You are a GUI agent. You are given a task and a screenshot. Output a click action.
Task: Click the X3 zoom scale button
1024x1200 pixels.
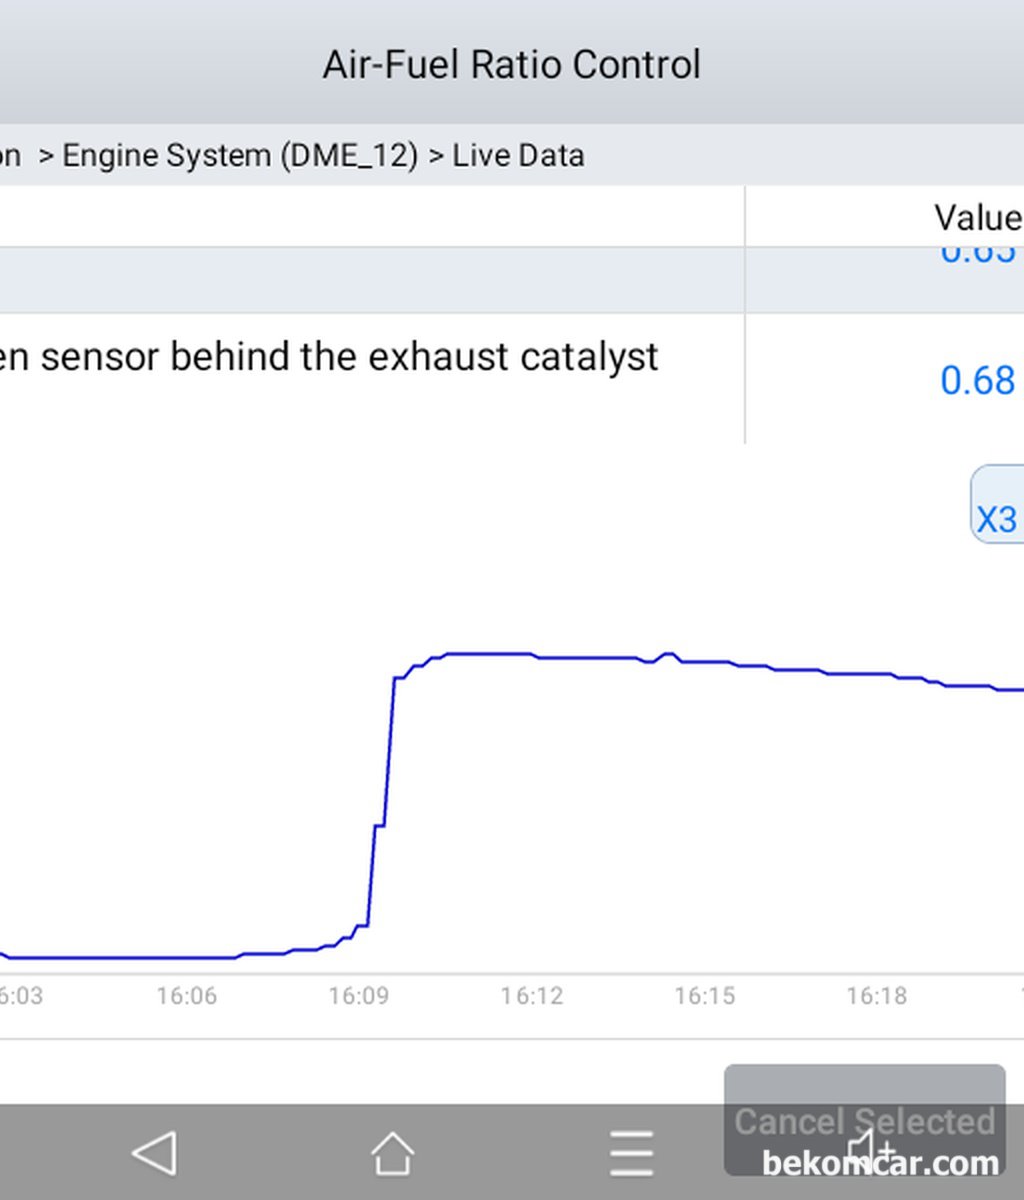pos(997,505)
